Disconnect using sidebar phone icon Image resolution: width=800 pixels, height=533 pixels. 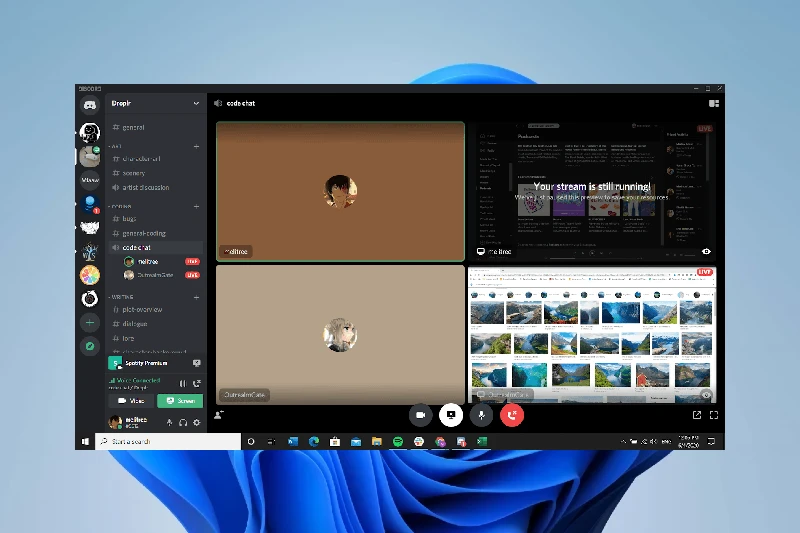(x=196, y=384)
